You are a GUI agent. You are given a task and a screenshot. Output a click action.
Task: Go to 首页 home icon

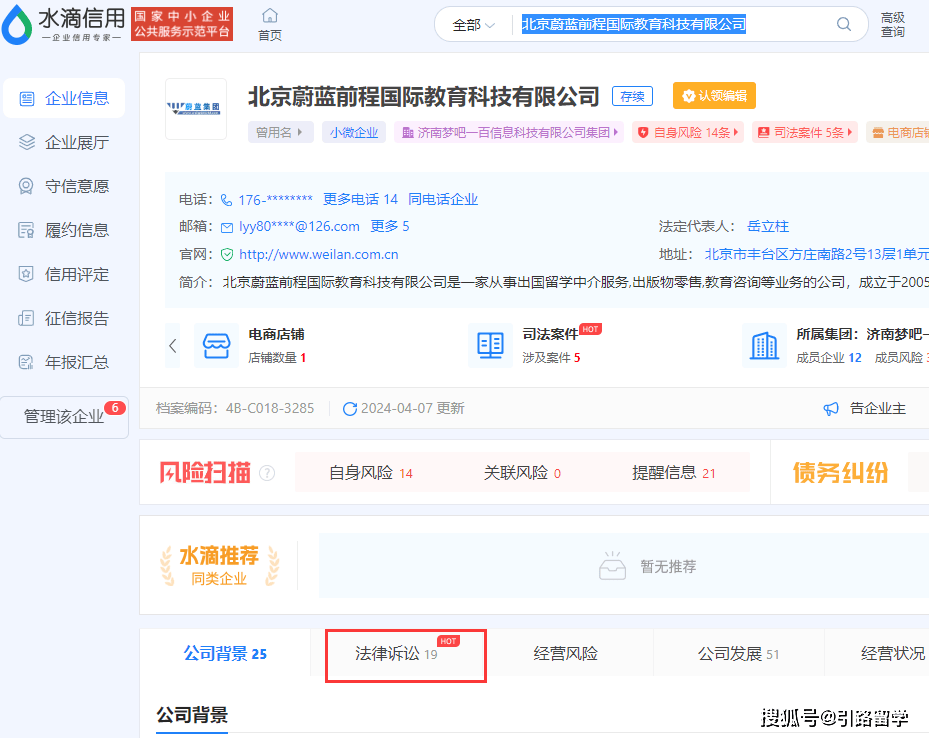click(270, 24)
